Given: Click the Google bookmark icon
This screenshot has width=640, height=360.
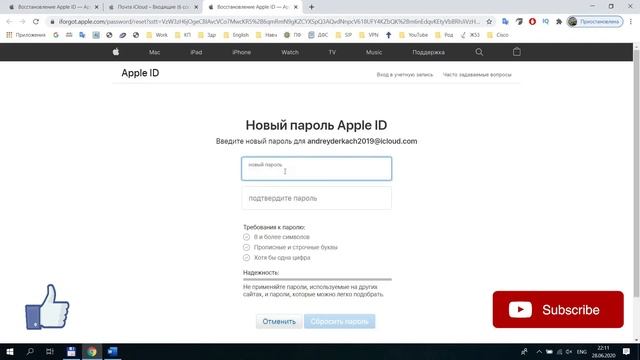Looking at the screenshot, I should (56, 35).
